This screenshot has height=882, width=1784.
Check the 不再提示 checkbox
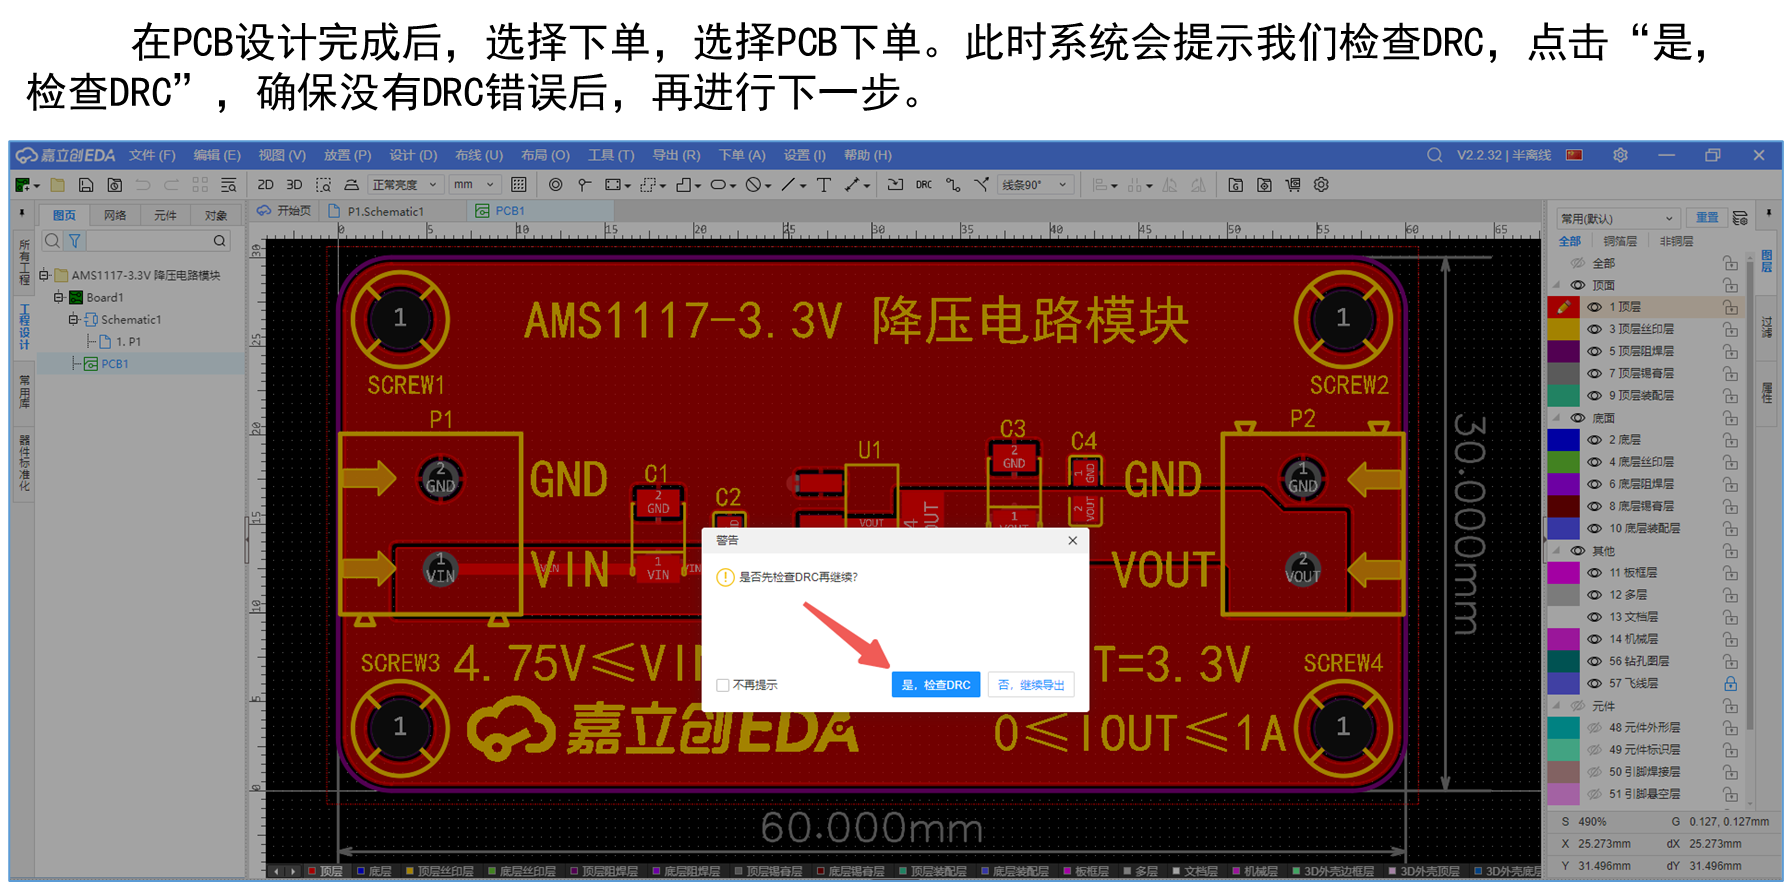coord(723,685)
